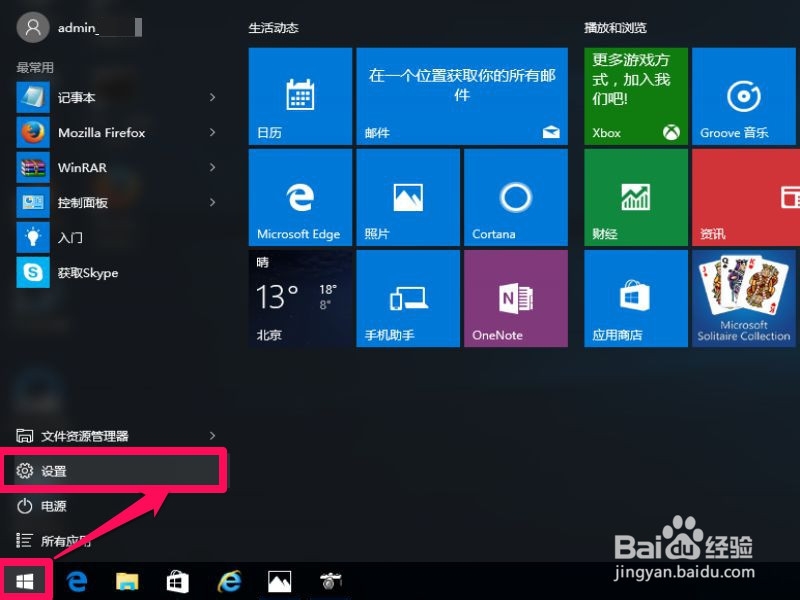
Task: Open the Mail (邮件) tile
Action: click(x=462, y=96)
